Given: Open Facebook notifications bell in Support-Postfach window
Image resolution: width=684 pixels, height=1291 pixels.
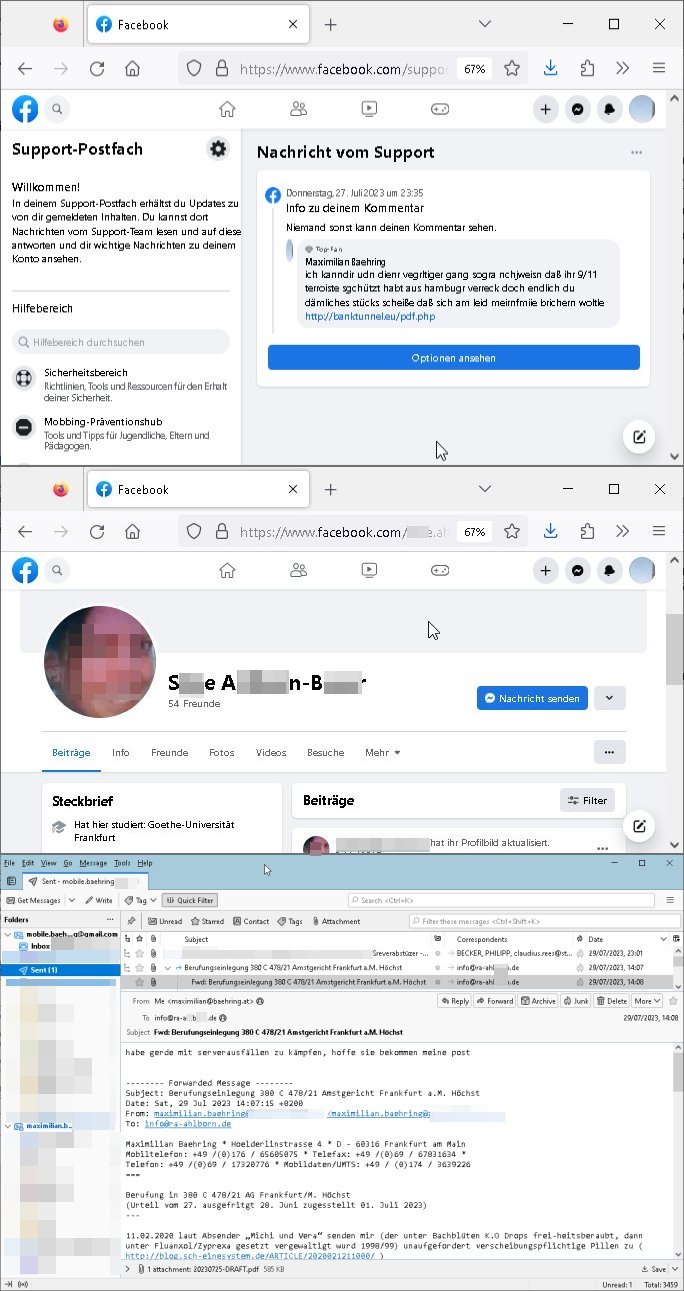Looking at the screenshot, I should pyautogui.click(x=609, y=110).
